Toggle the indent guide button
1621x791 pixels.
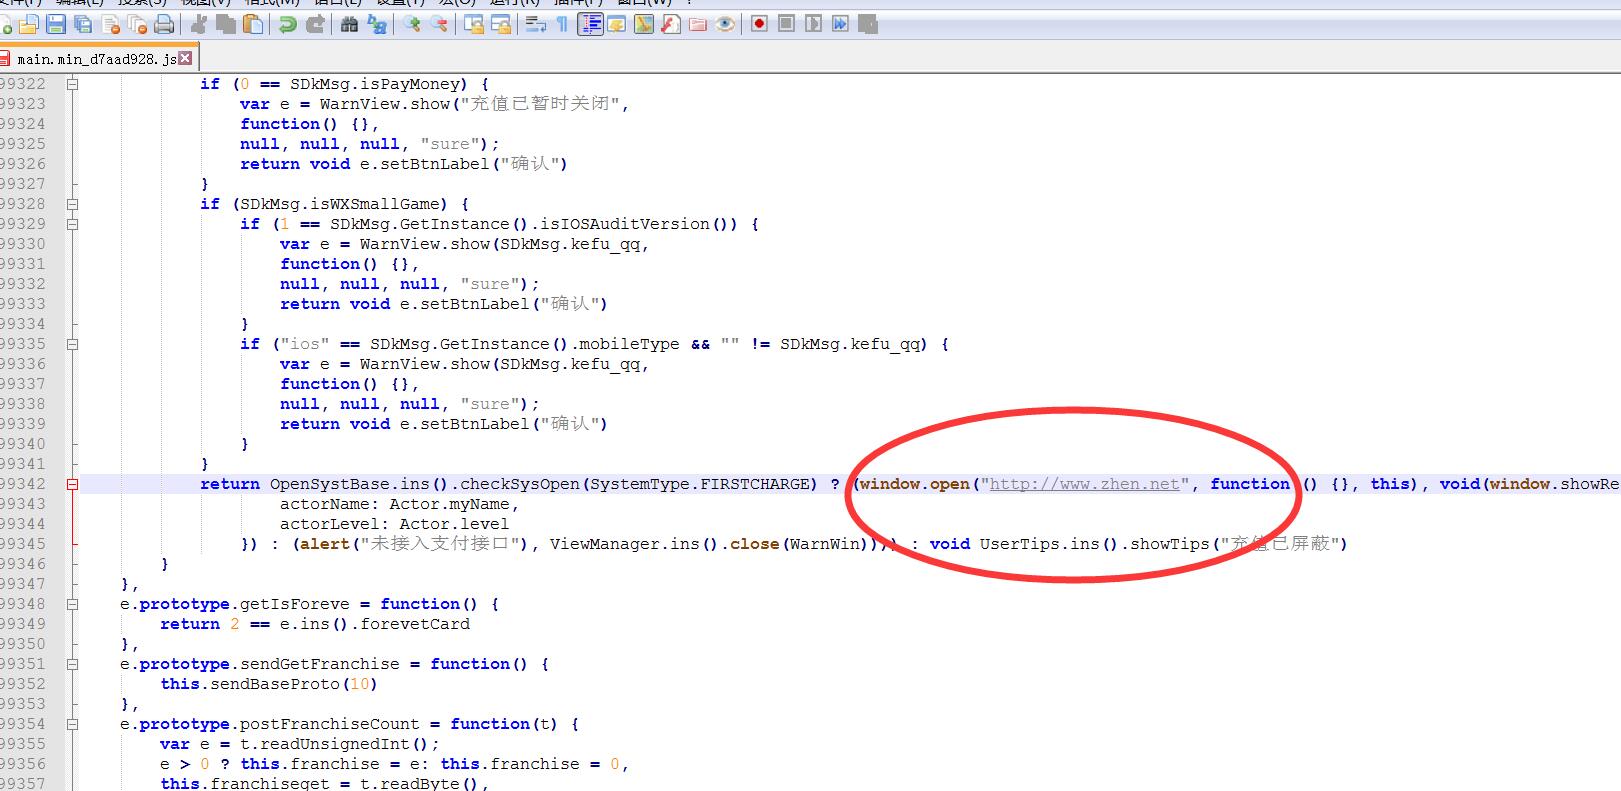(591, 24)
